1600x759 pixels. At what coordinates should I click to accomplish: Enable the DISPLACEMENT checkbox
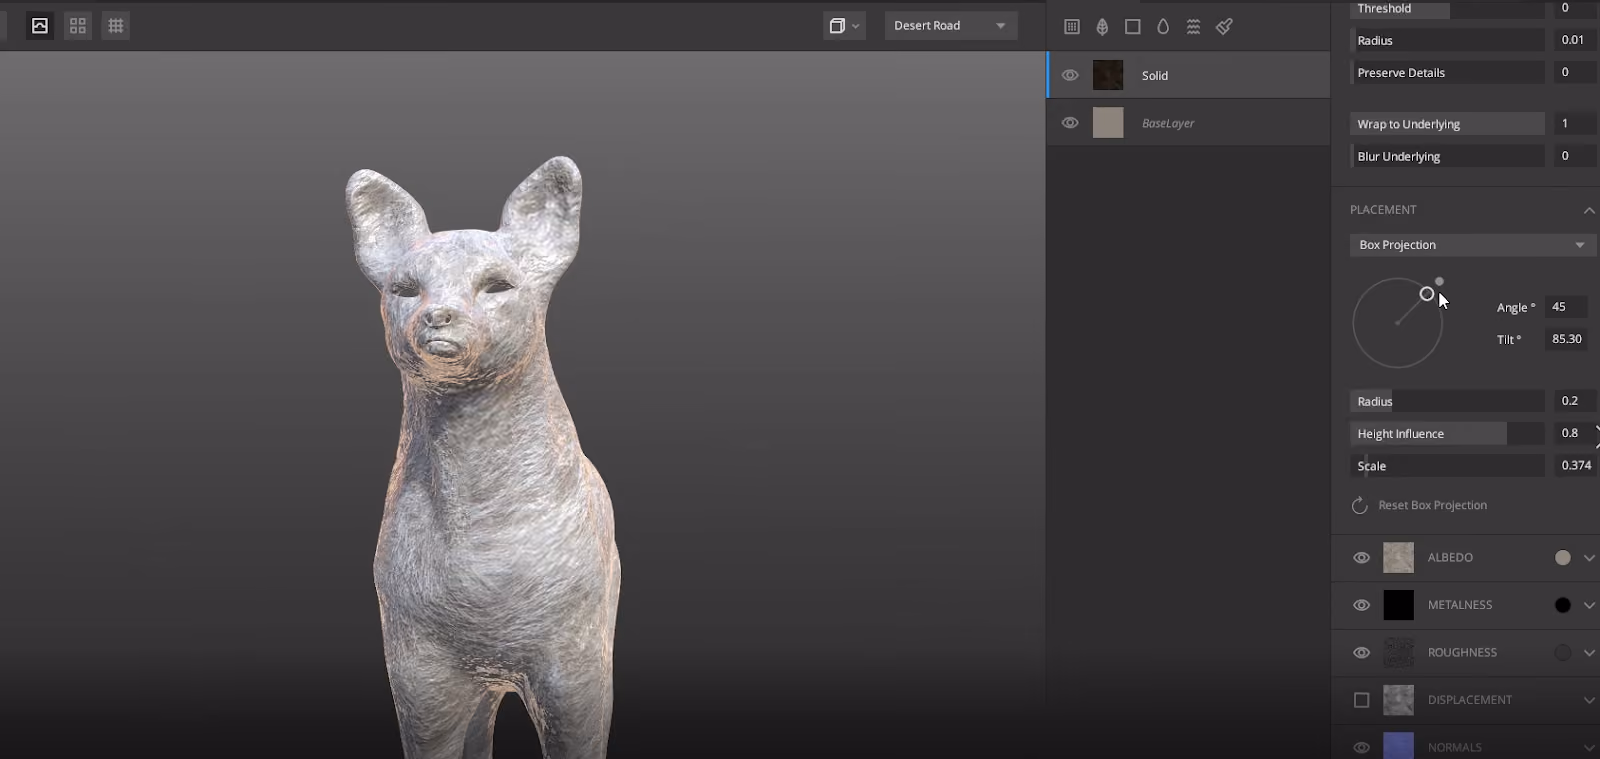(x=1361, y=700)
